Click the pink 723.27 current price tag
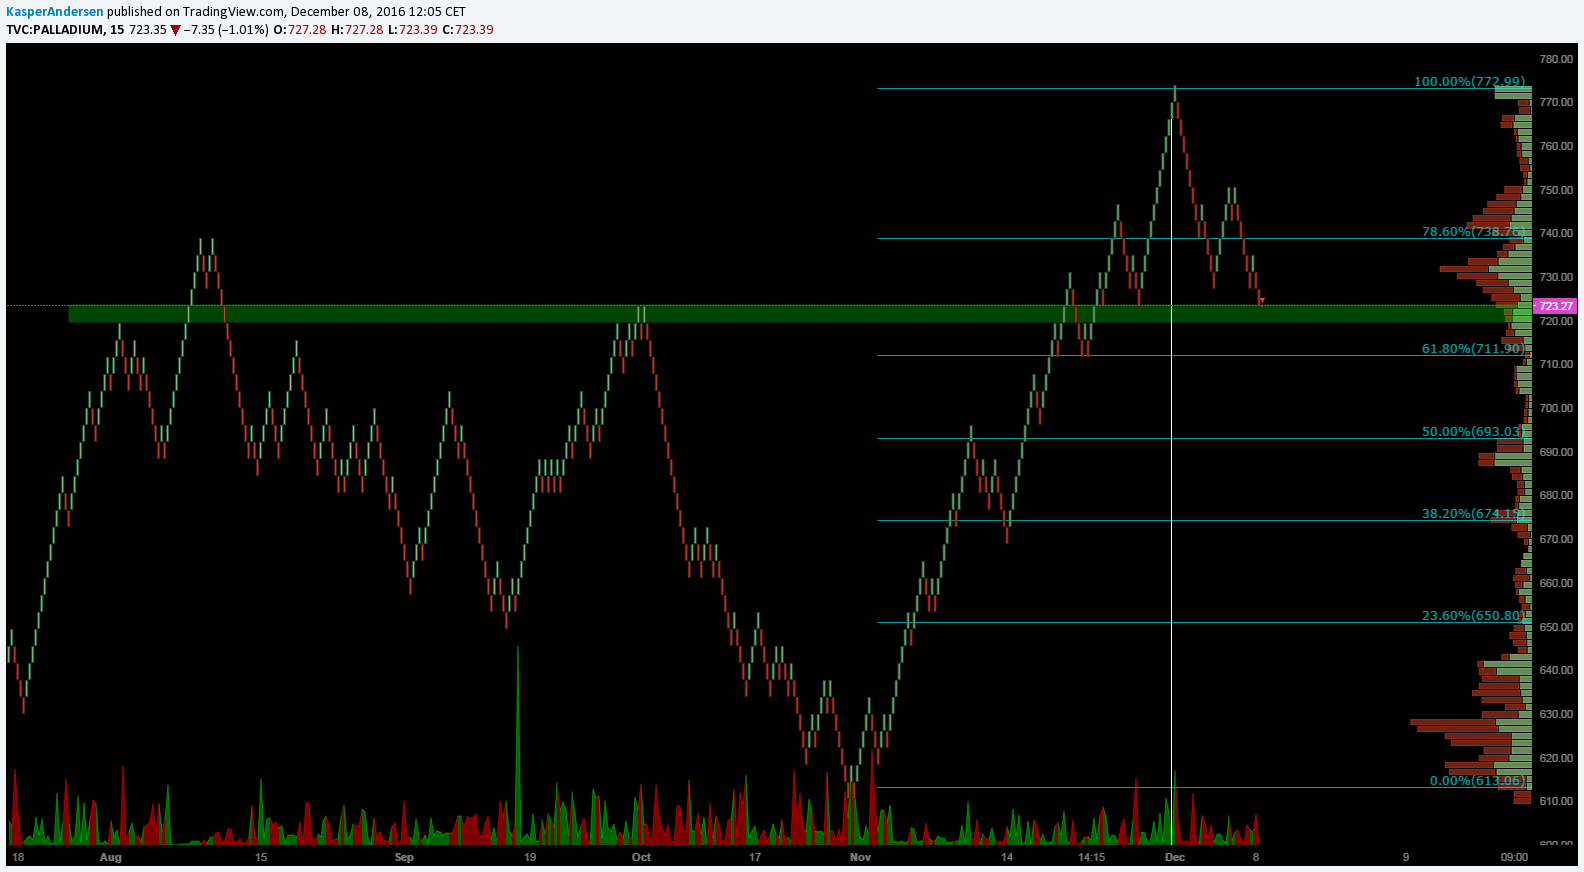This screenshot has width=1584, height=872. [1555, 306]
